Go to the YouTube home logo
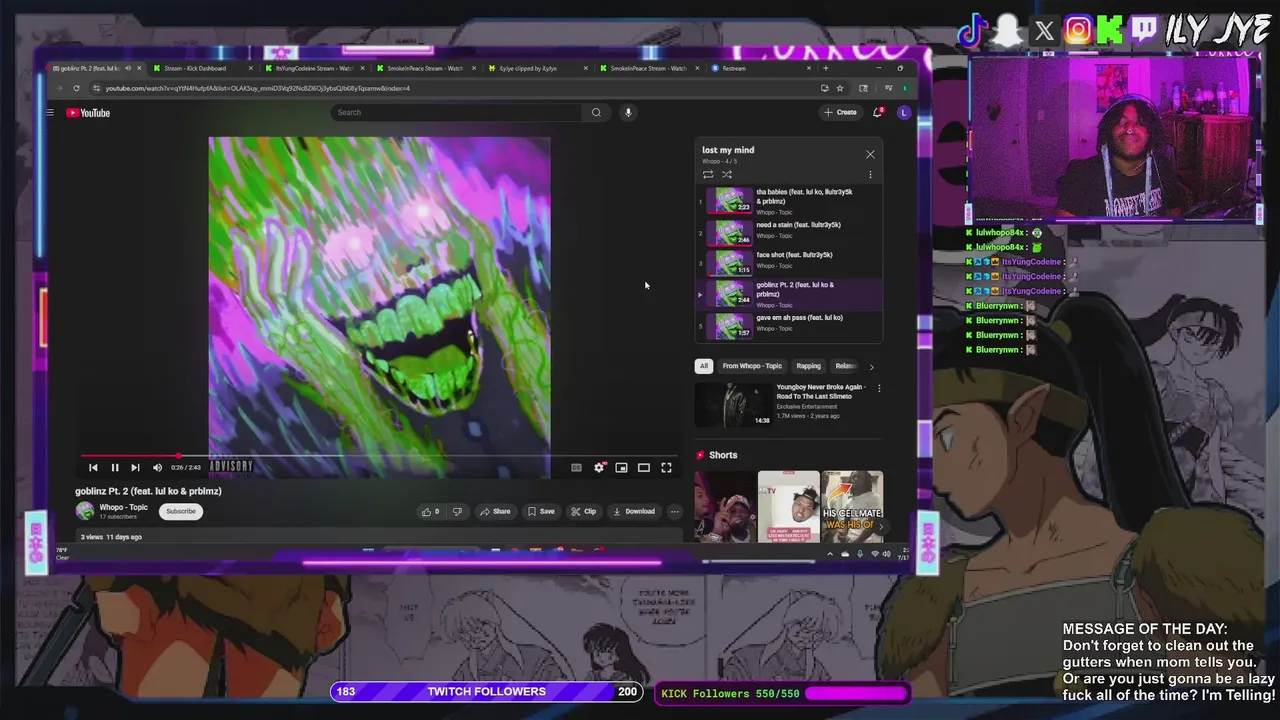The width and height of the screenshot is (1280, 720). point(88,113)
